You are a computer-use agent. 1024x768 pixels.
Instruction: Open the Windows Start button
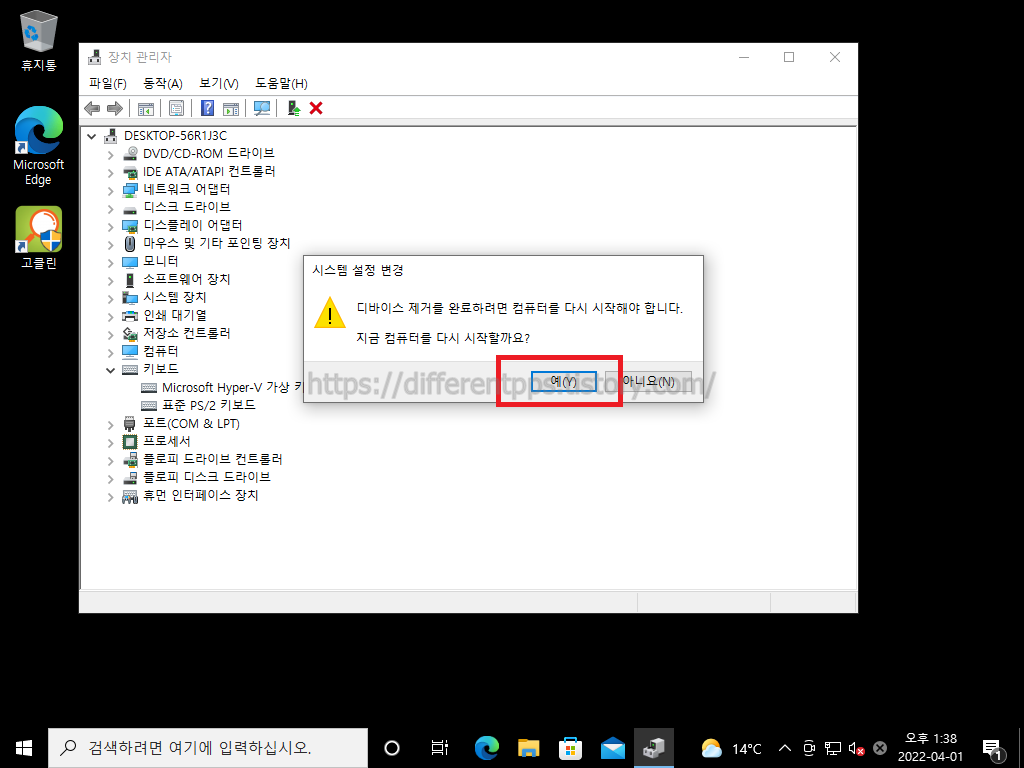(x=24, y=748)
